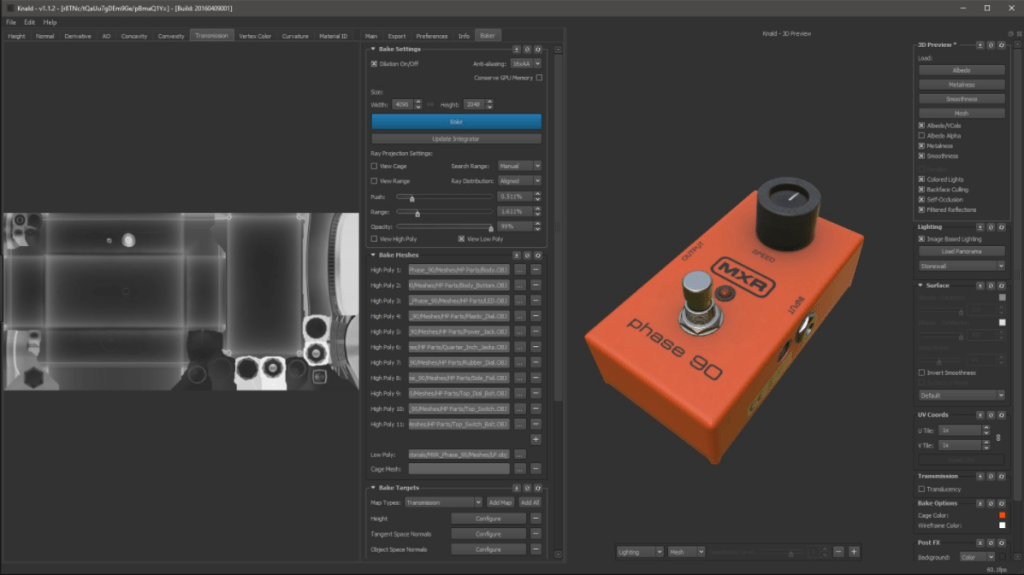Viewport: 1024px width, 575px height.
Task: Enable Conserve GPU Memory
Action: tap(539, 77)
